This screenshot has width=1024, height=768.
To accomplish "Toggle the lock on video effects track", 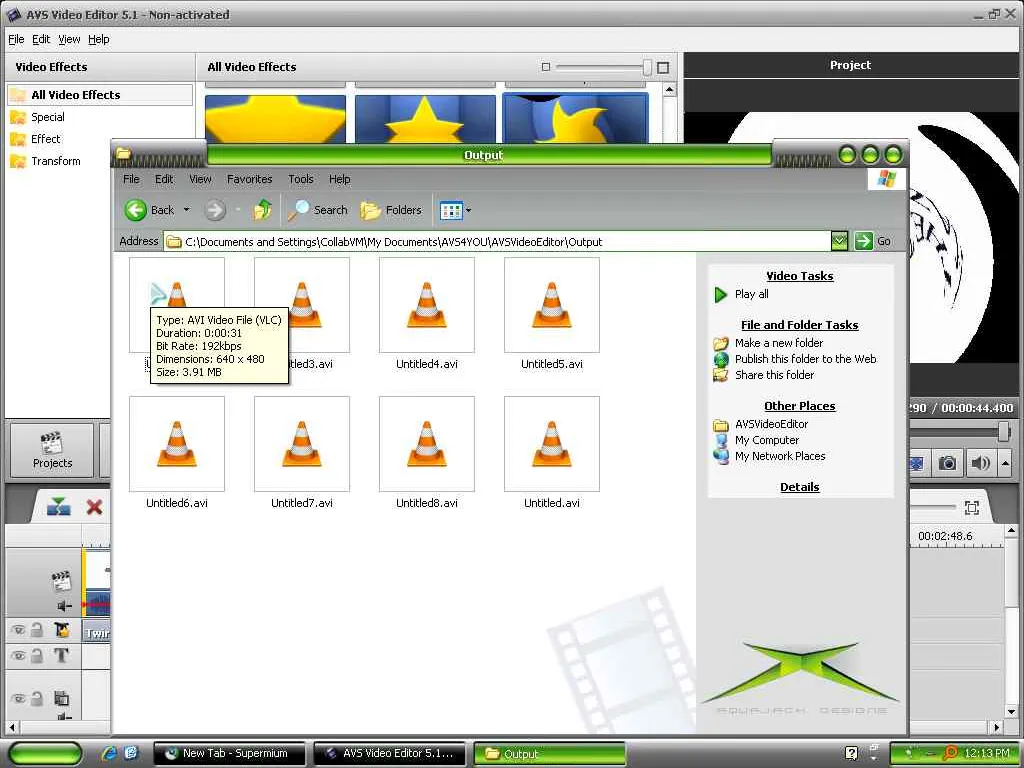I will pyautogui.click(x=37, y=630).
